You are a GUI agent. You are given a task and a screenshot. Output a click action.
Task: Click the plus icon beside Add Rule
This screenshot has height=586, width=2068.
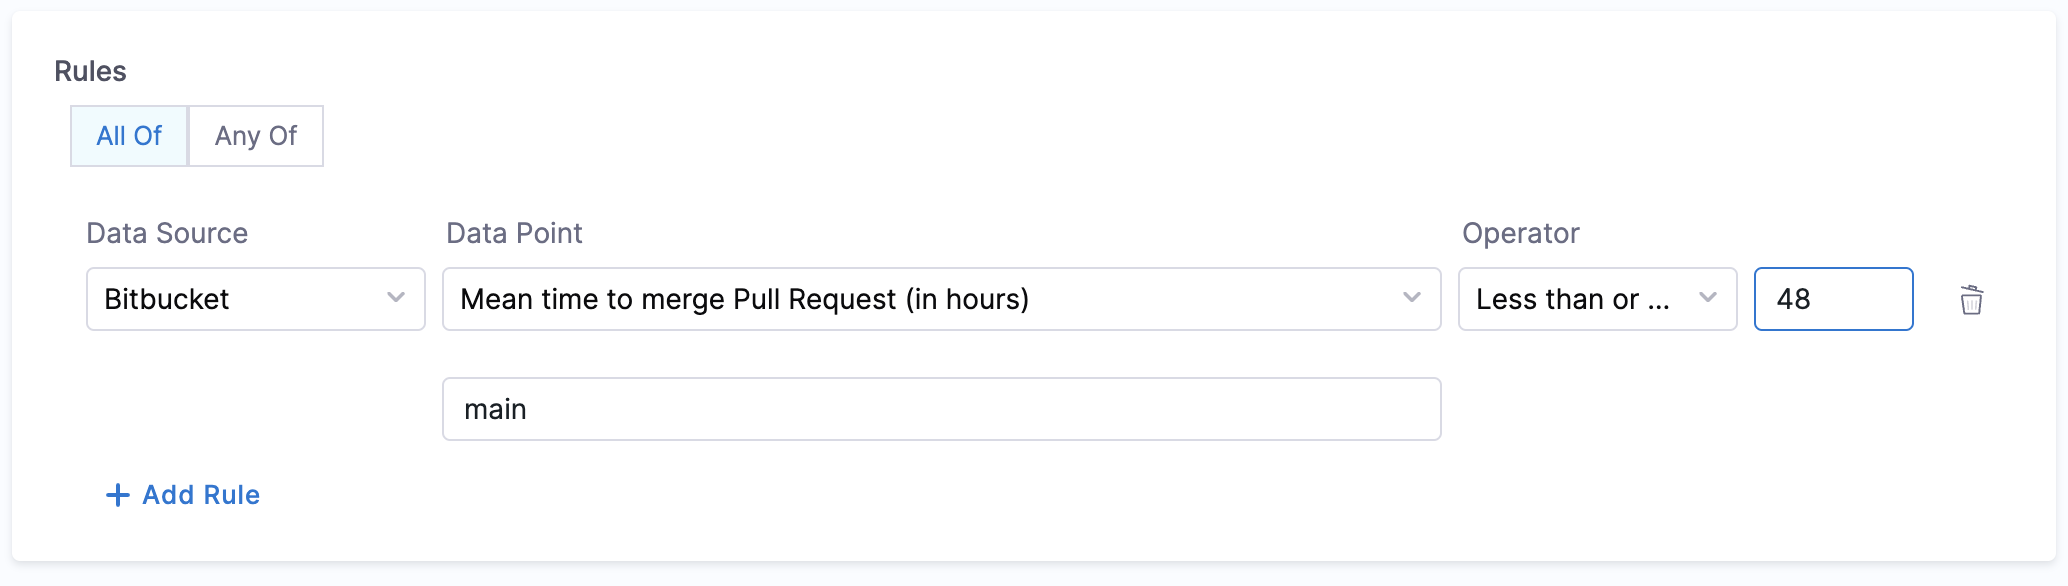click(x=118, y=495)
